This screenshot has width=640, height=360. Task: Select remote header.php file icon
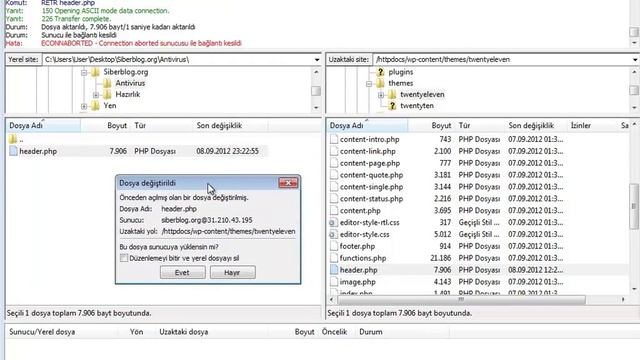coord(334,270)
